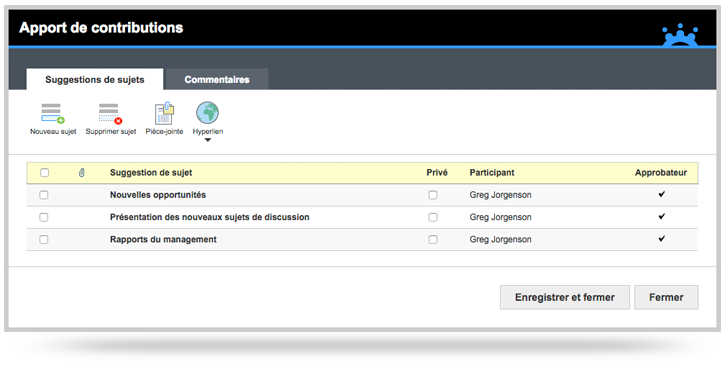The image size is (725, 367).
Task: Toggle Privé for Nouvelles opportunités
Action: (x=433, y=195)
